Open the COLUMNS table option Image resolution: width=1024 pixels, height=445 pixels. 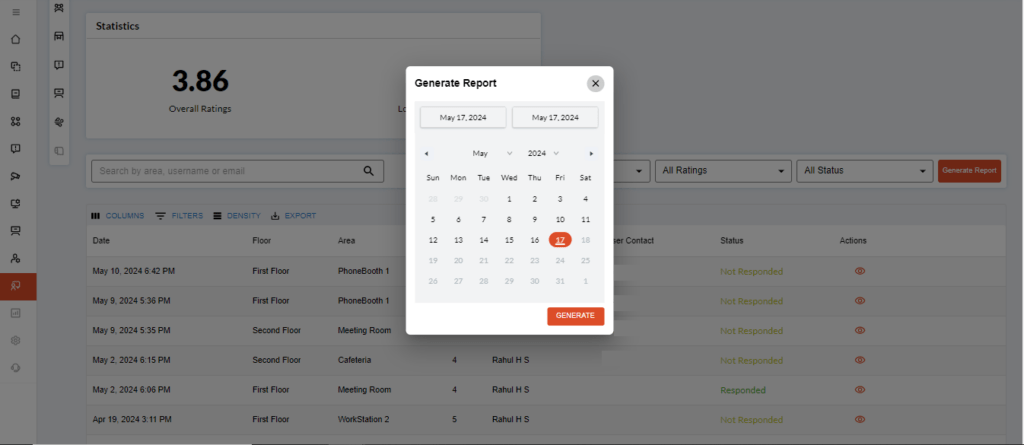[x=117, y=216]
